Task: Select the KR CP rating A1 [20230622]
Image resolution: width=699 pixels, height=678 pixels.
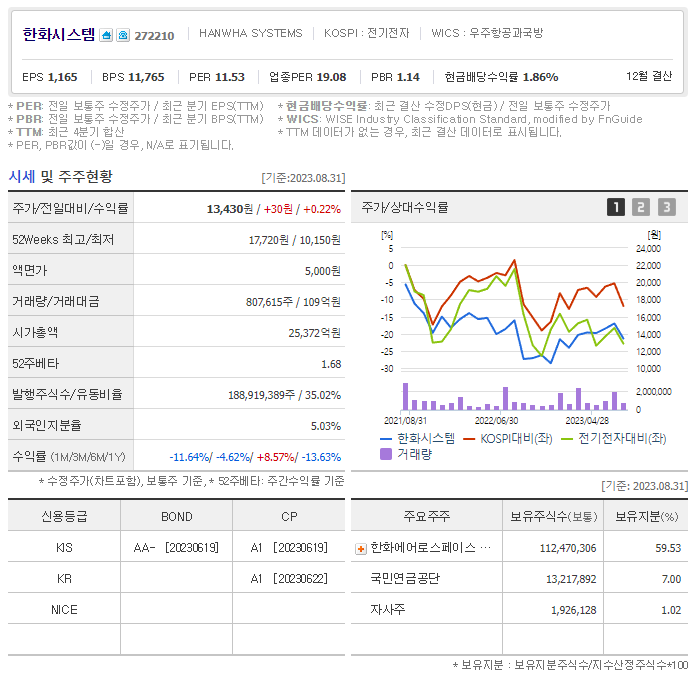Action: click(289, 579)
